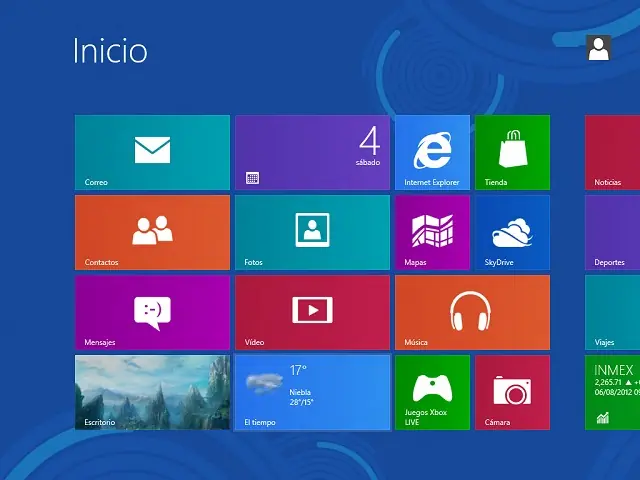
Task: Open the Mapas tile
Action: [432, 232]
